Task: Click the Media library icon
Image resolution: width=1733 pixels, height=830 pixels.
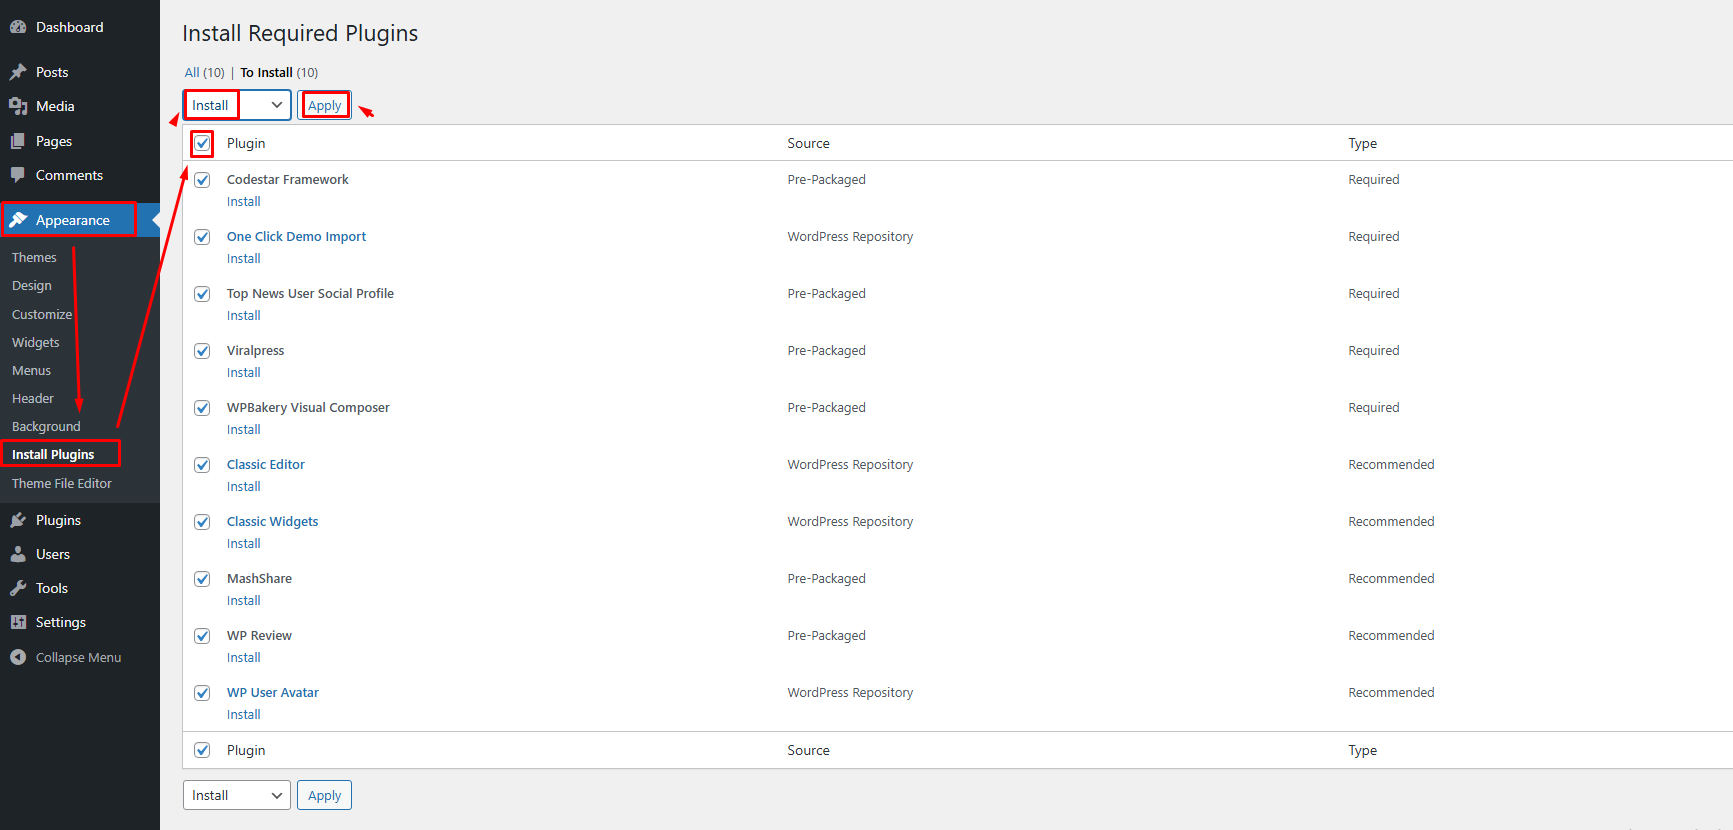Action: point(18,106)
